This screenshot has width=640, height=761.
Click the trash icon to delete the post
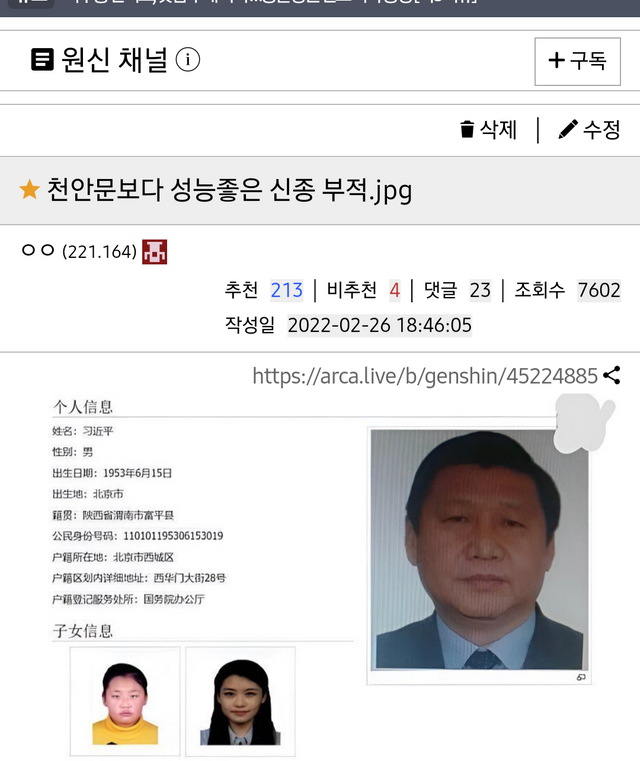click(467, 130)
